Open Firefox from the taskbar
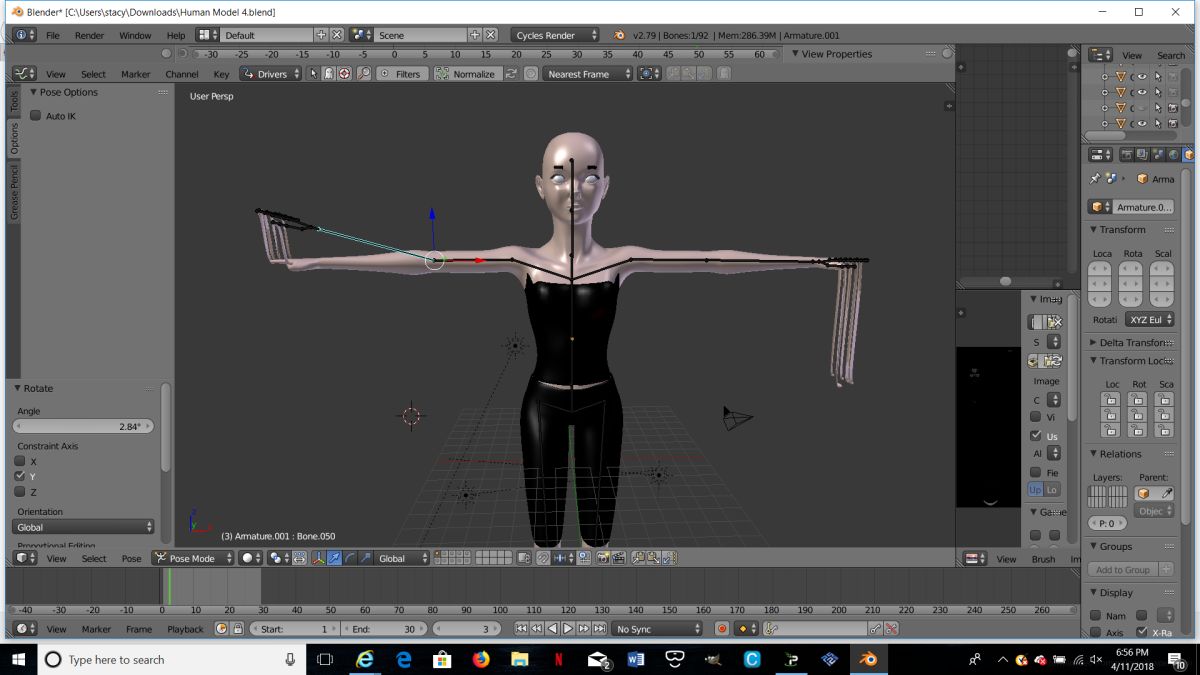Viewport: 1200px width, 675px height. [481, 660]
